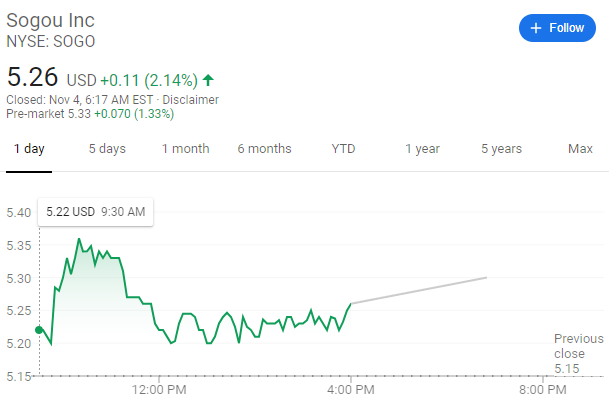Click the Previous close 5.15 label

click(x=579, y=353)
